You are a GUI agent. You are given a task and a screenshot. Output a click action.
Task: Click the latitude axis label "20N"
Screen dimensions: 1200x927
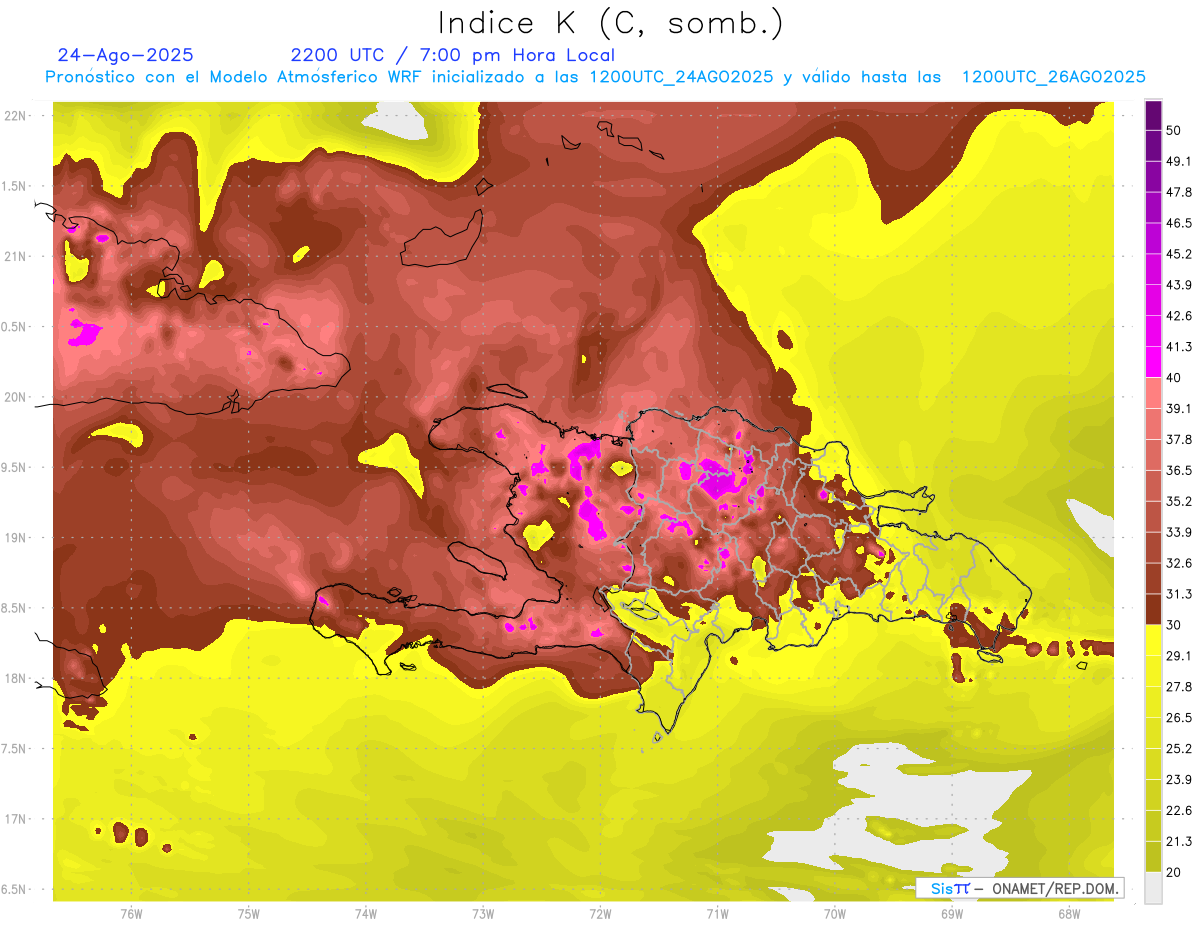coord(15,397)
